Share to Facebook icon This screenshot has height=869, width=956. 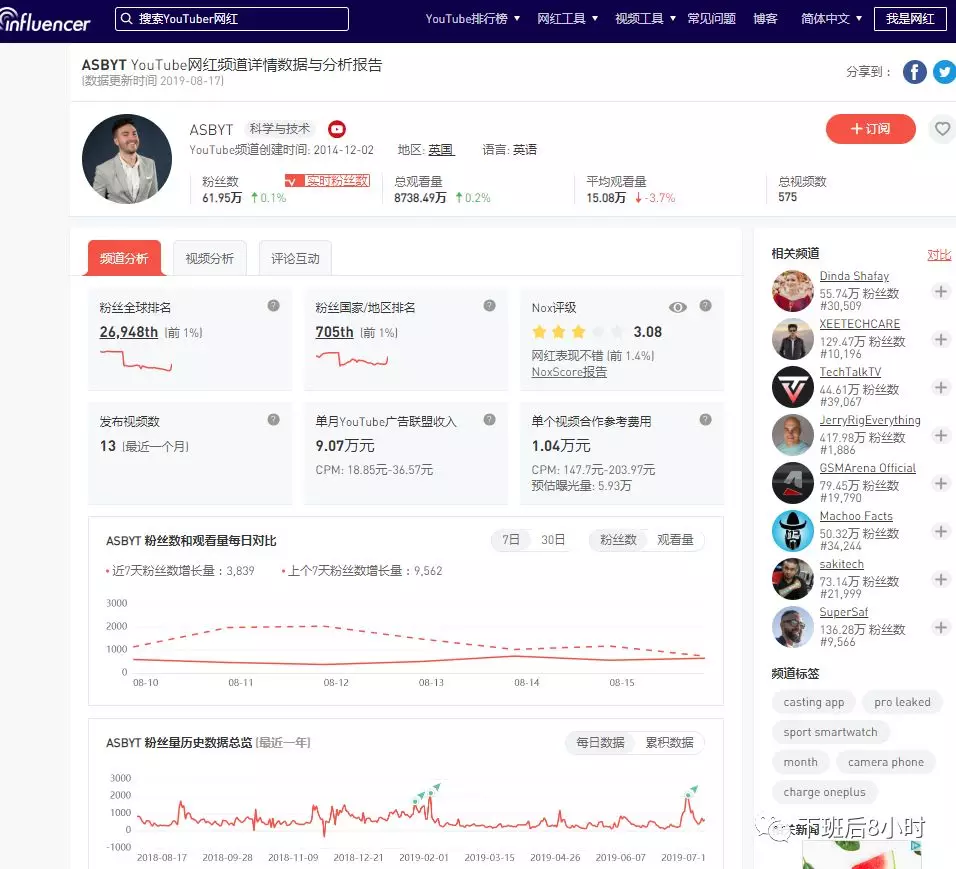tap(914, 72)
